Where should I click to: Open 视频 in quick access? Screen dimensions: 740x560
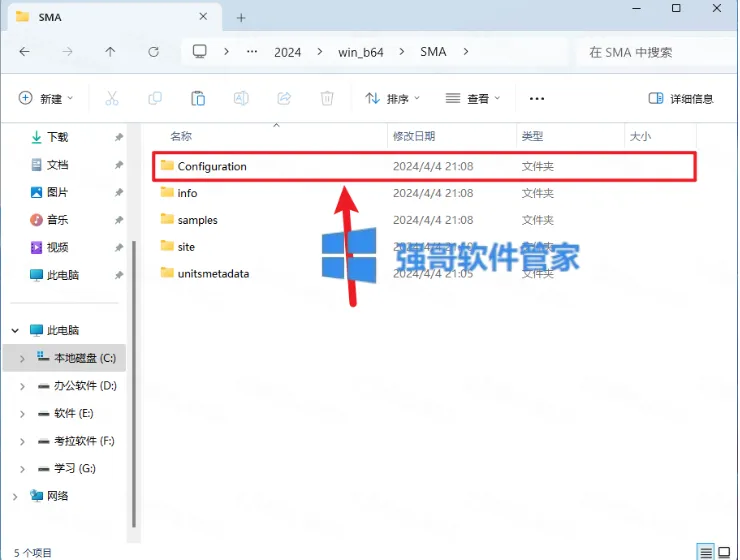pyautogui.click(x=50, y=247)
